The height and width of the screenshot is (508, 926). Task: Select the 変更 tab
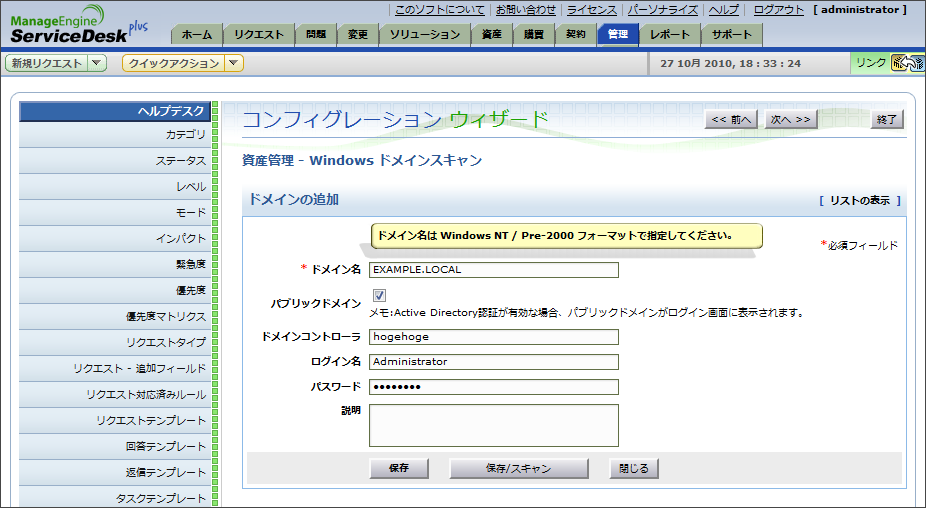pos(357,35)
